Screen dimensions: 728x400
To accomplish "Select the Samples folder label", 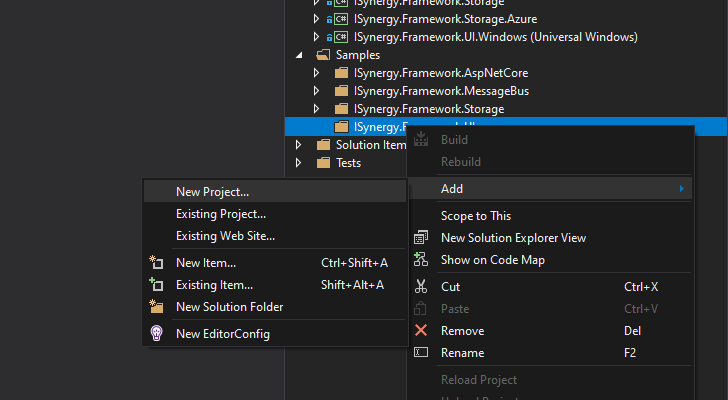I will [x=358, y=55].
